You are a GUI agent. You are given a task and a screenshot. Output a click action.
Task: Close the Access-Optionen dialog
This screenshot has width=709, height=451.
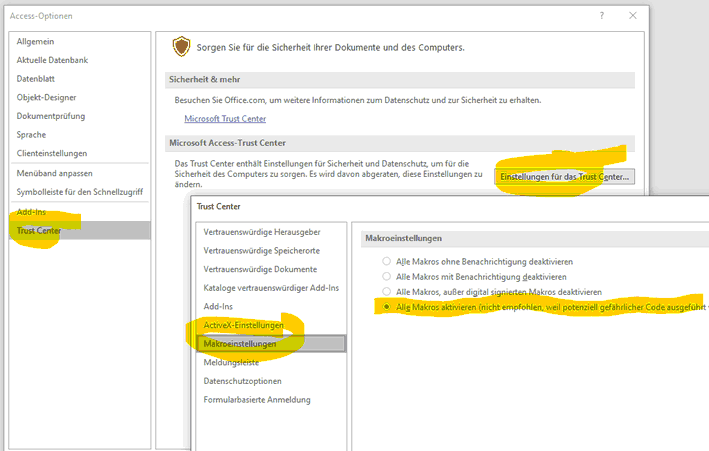633,15
